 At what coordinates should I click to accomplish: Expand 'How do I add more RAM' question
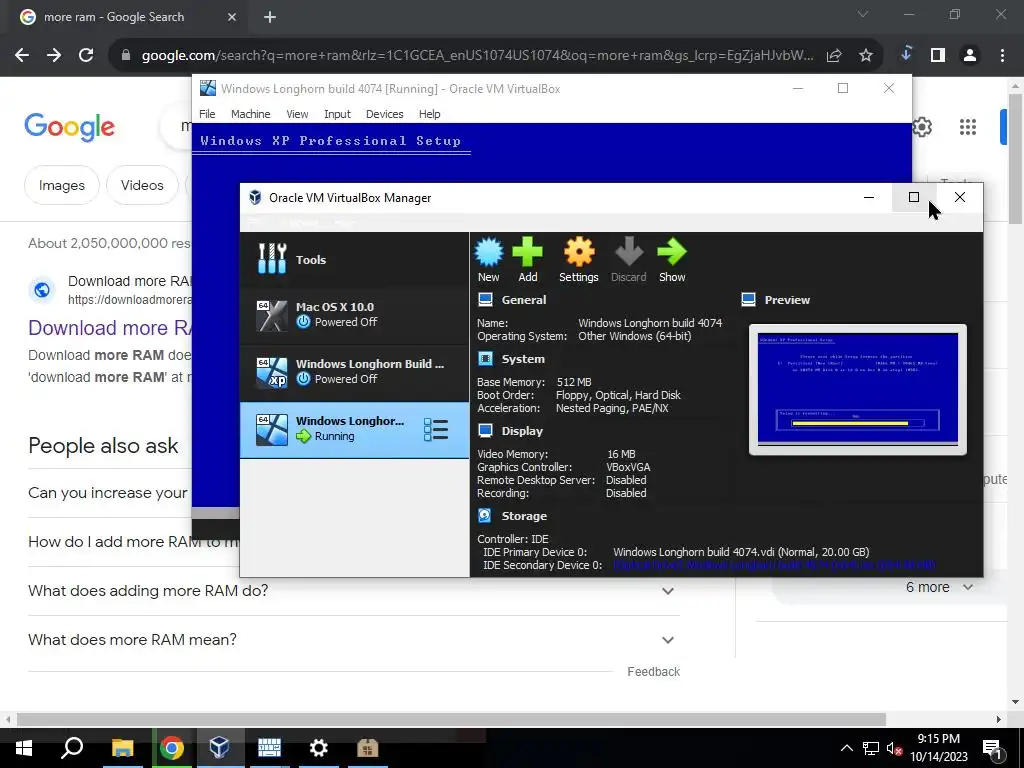click(134, 541)
